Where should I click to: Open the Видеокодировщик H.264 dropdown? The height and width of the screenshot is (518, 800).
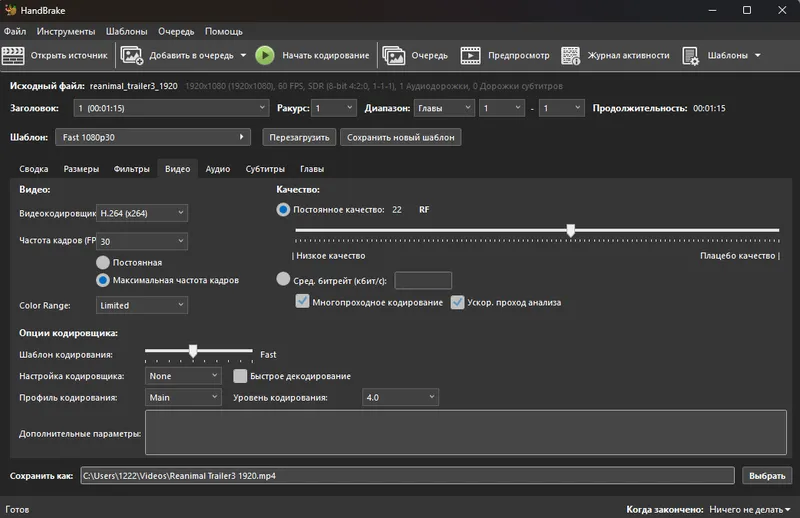142,213
